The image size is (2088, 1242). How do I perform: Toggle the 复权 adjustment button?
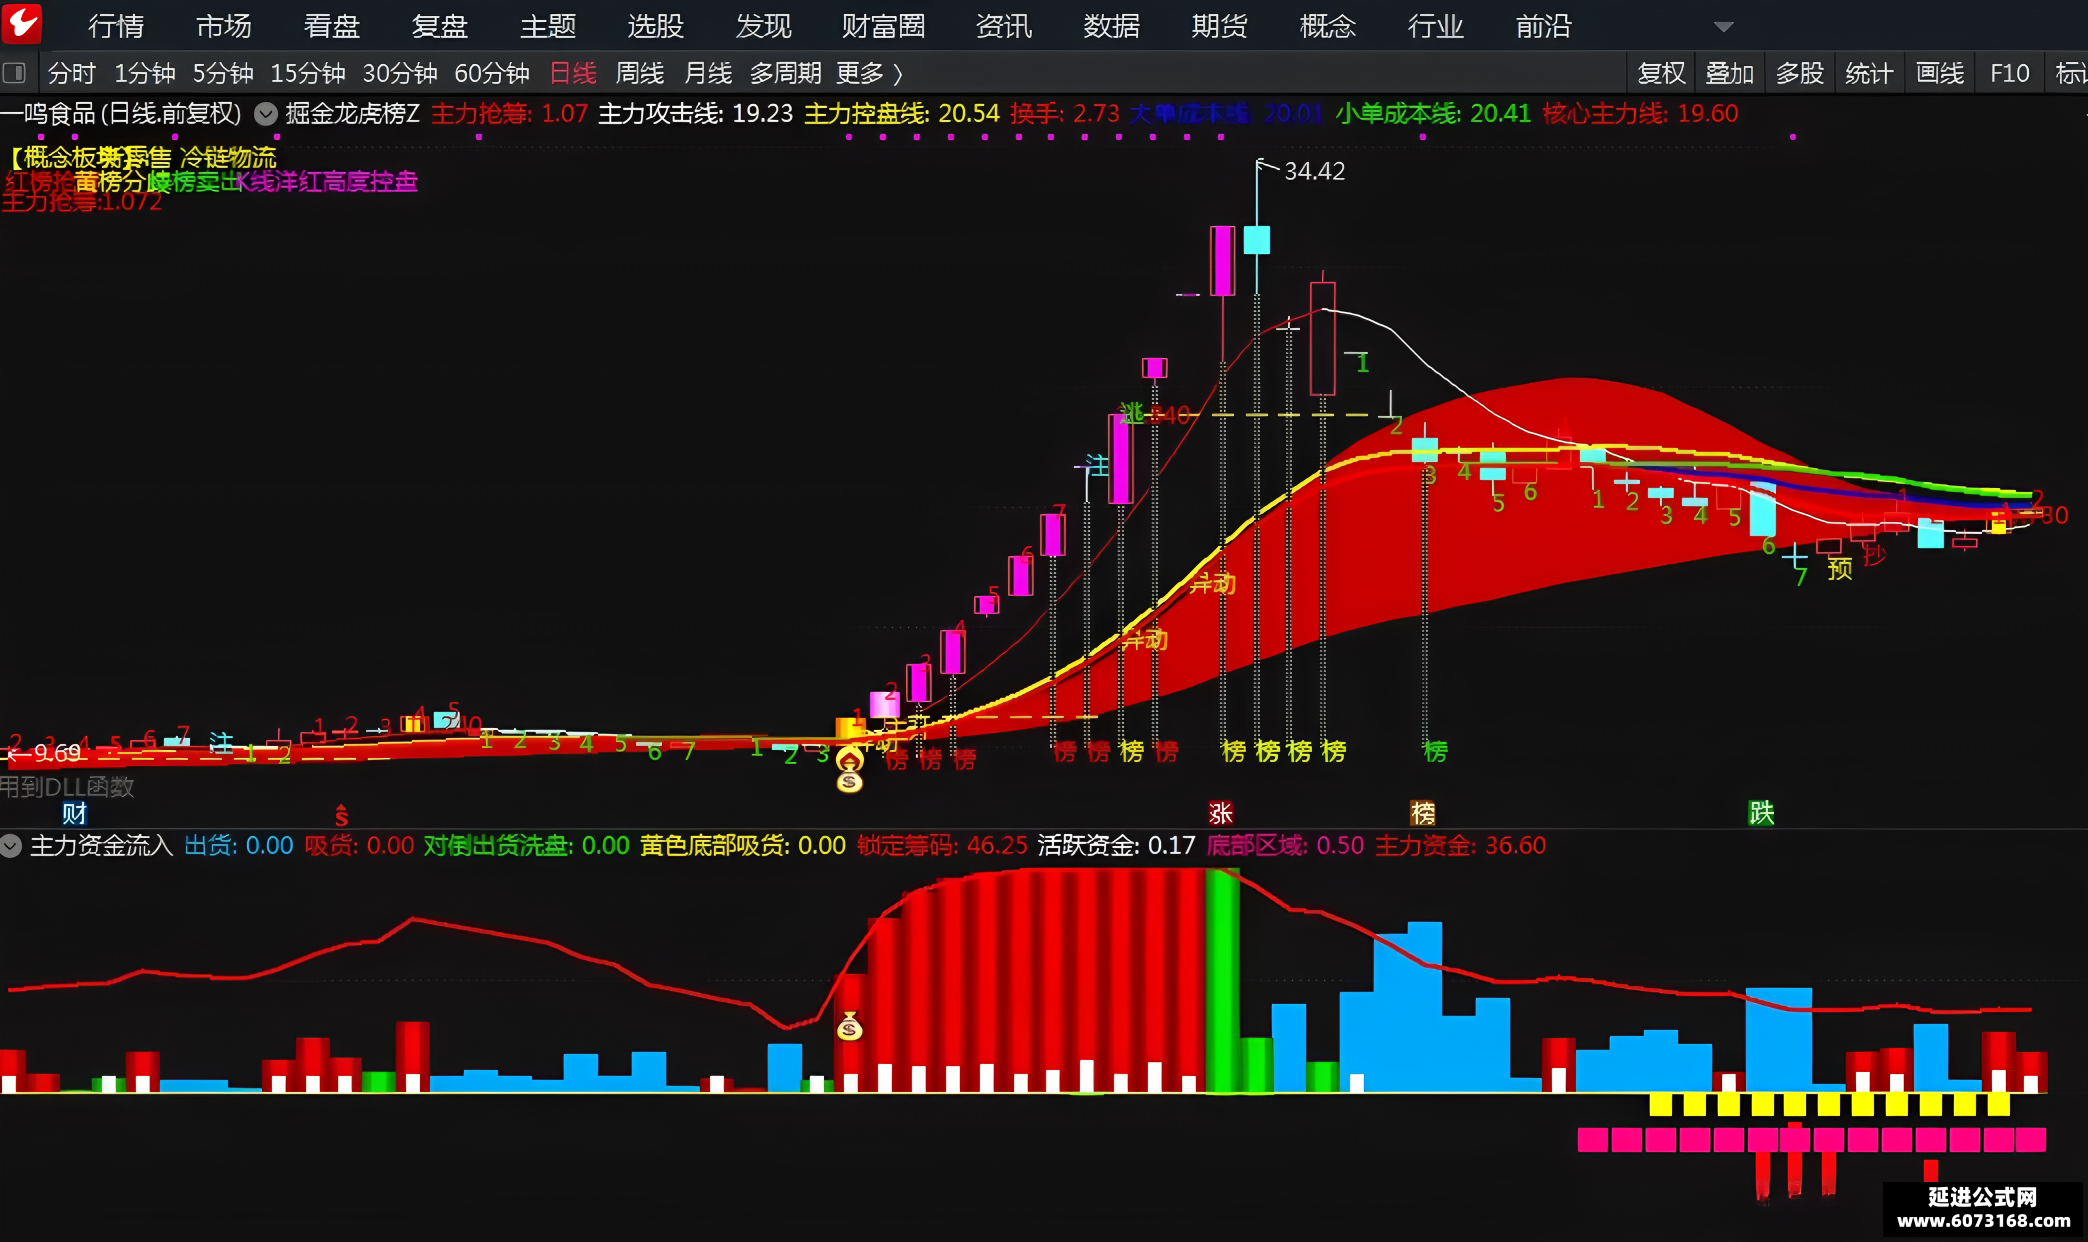point(1661,73)
